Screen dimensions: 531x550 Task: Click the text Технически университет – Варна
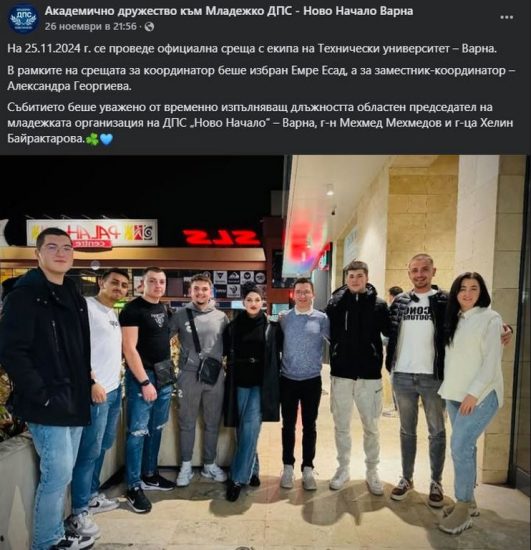(x=407, y=49)
